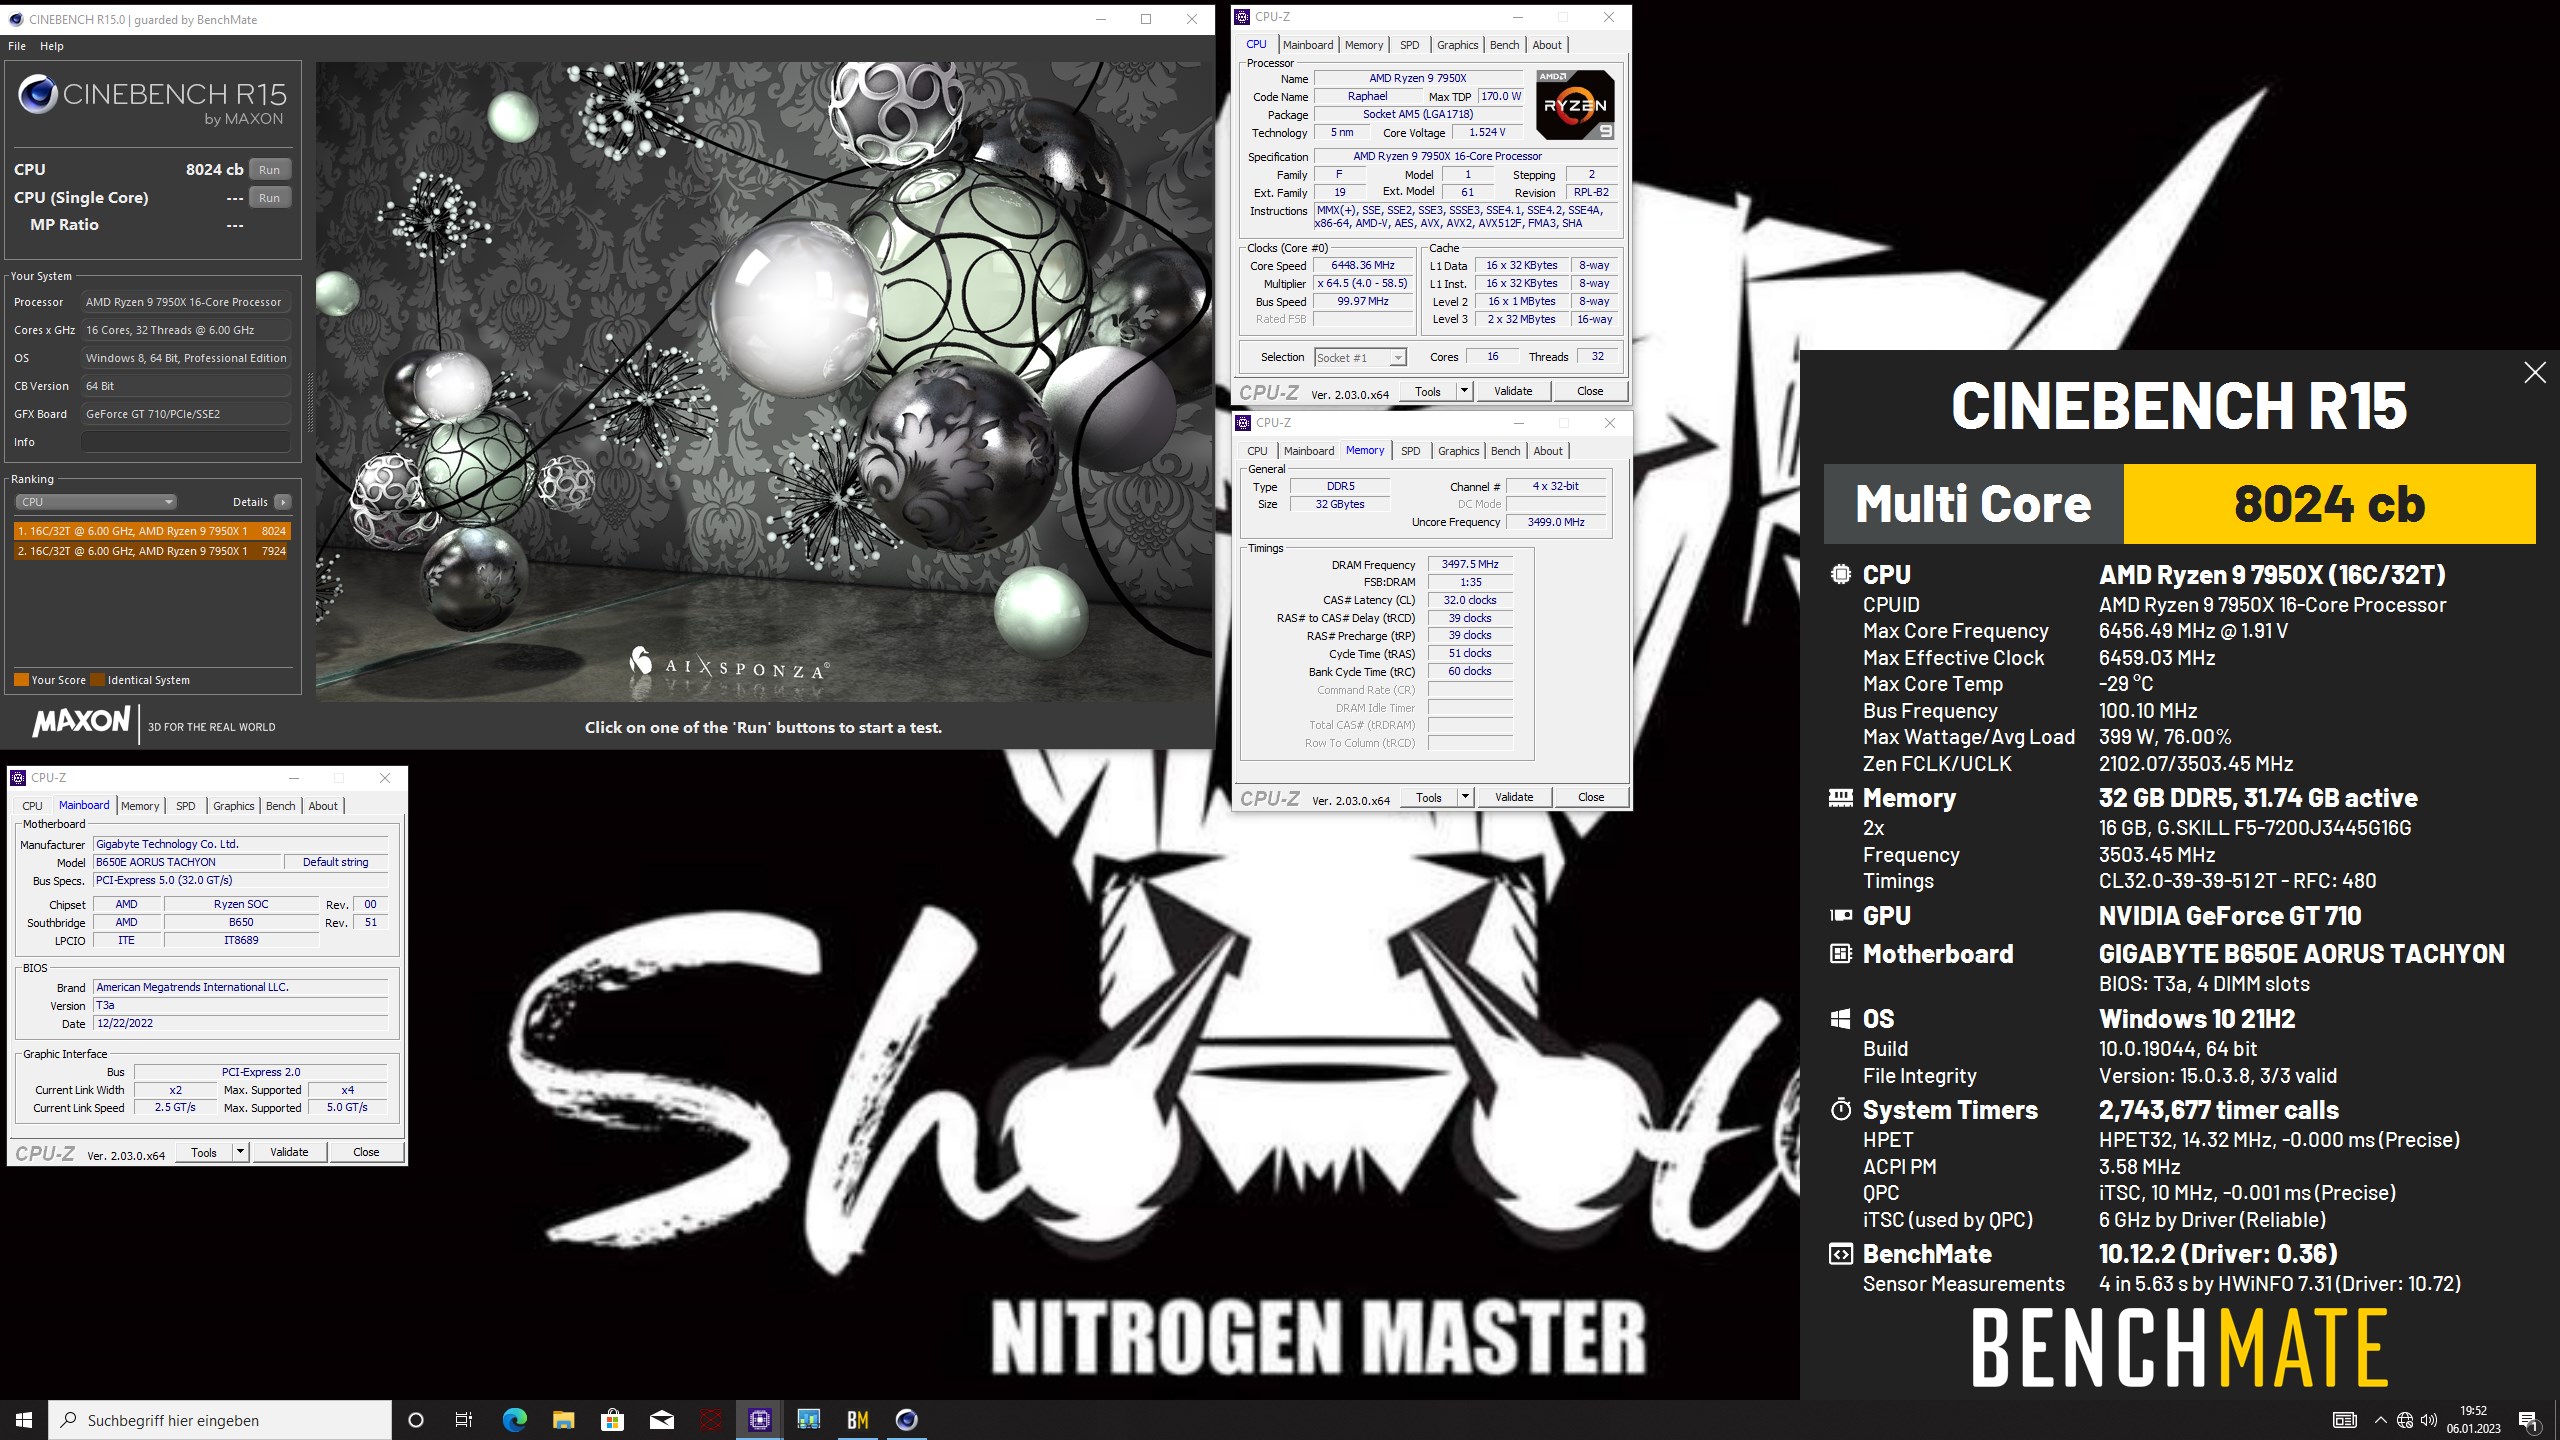The image size is (2560, 1440).
Task: Click Close button in CPU-Z Memory window
Action: pos(1591,797)
